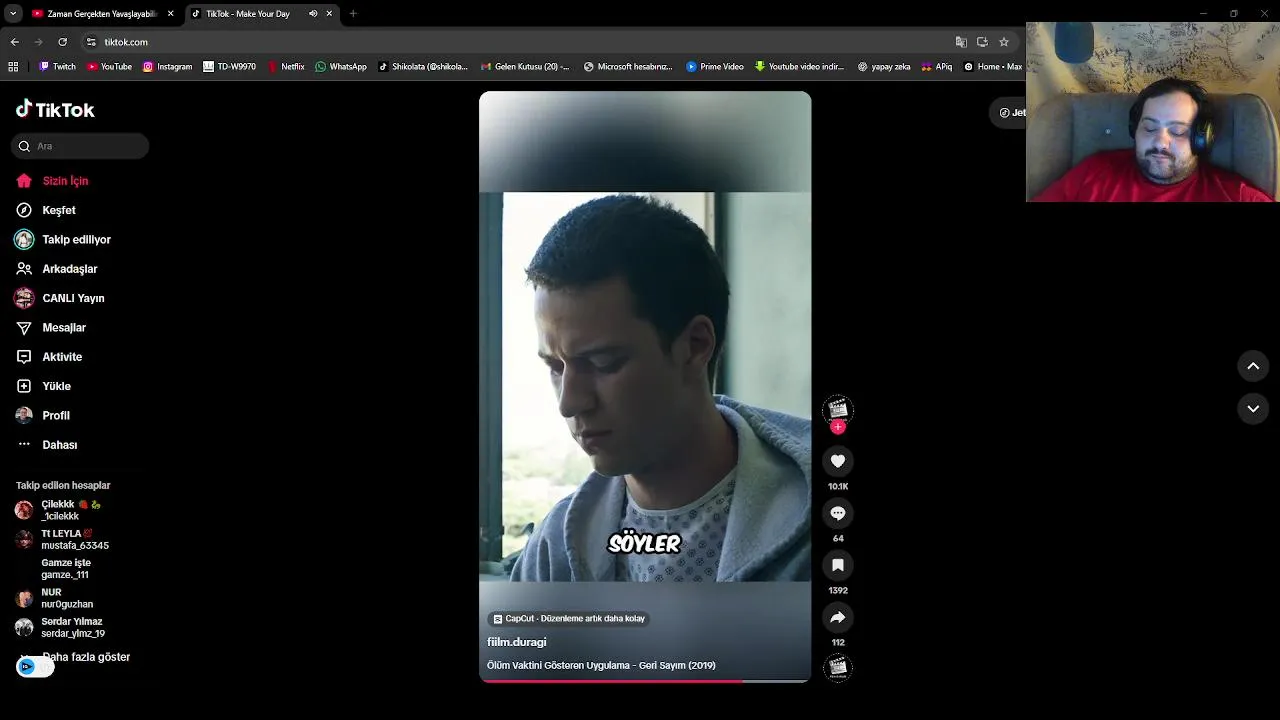Open followed account serdar_ylmz_19
Screen dimensions: 1280x720
pos(60,627)
